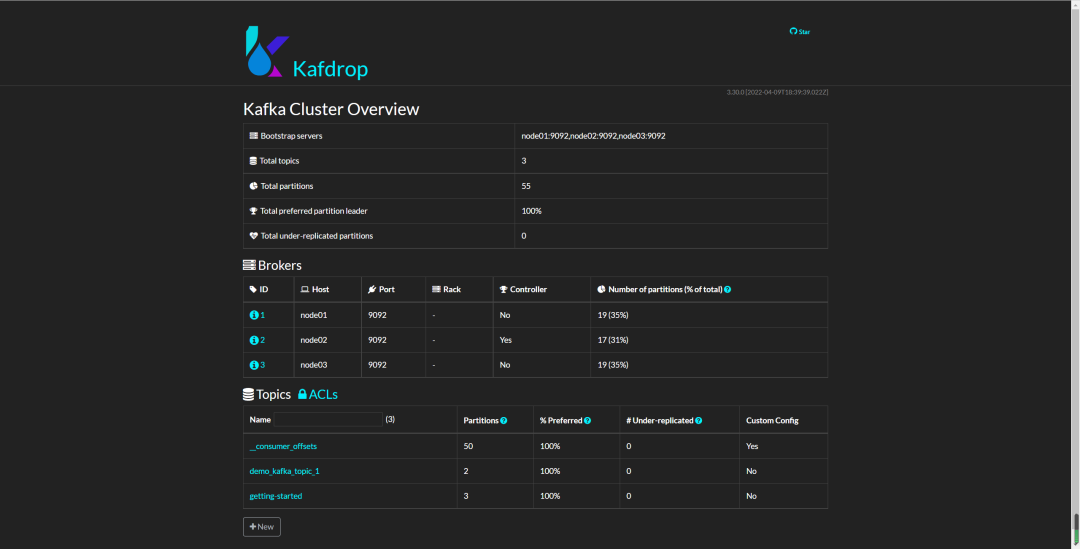Open the getting-started topic
The height and width of the screenshot is (549, 1080).
[276, 496]
